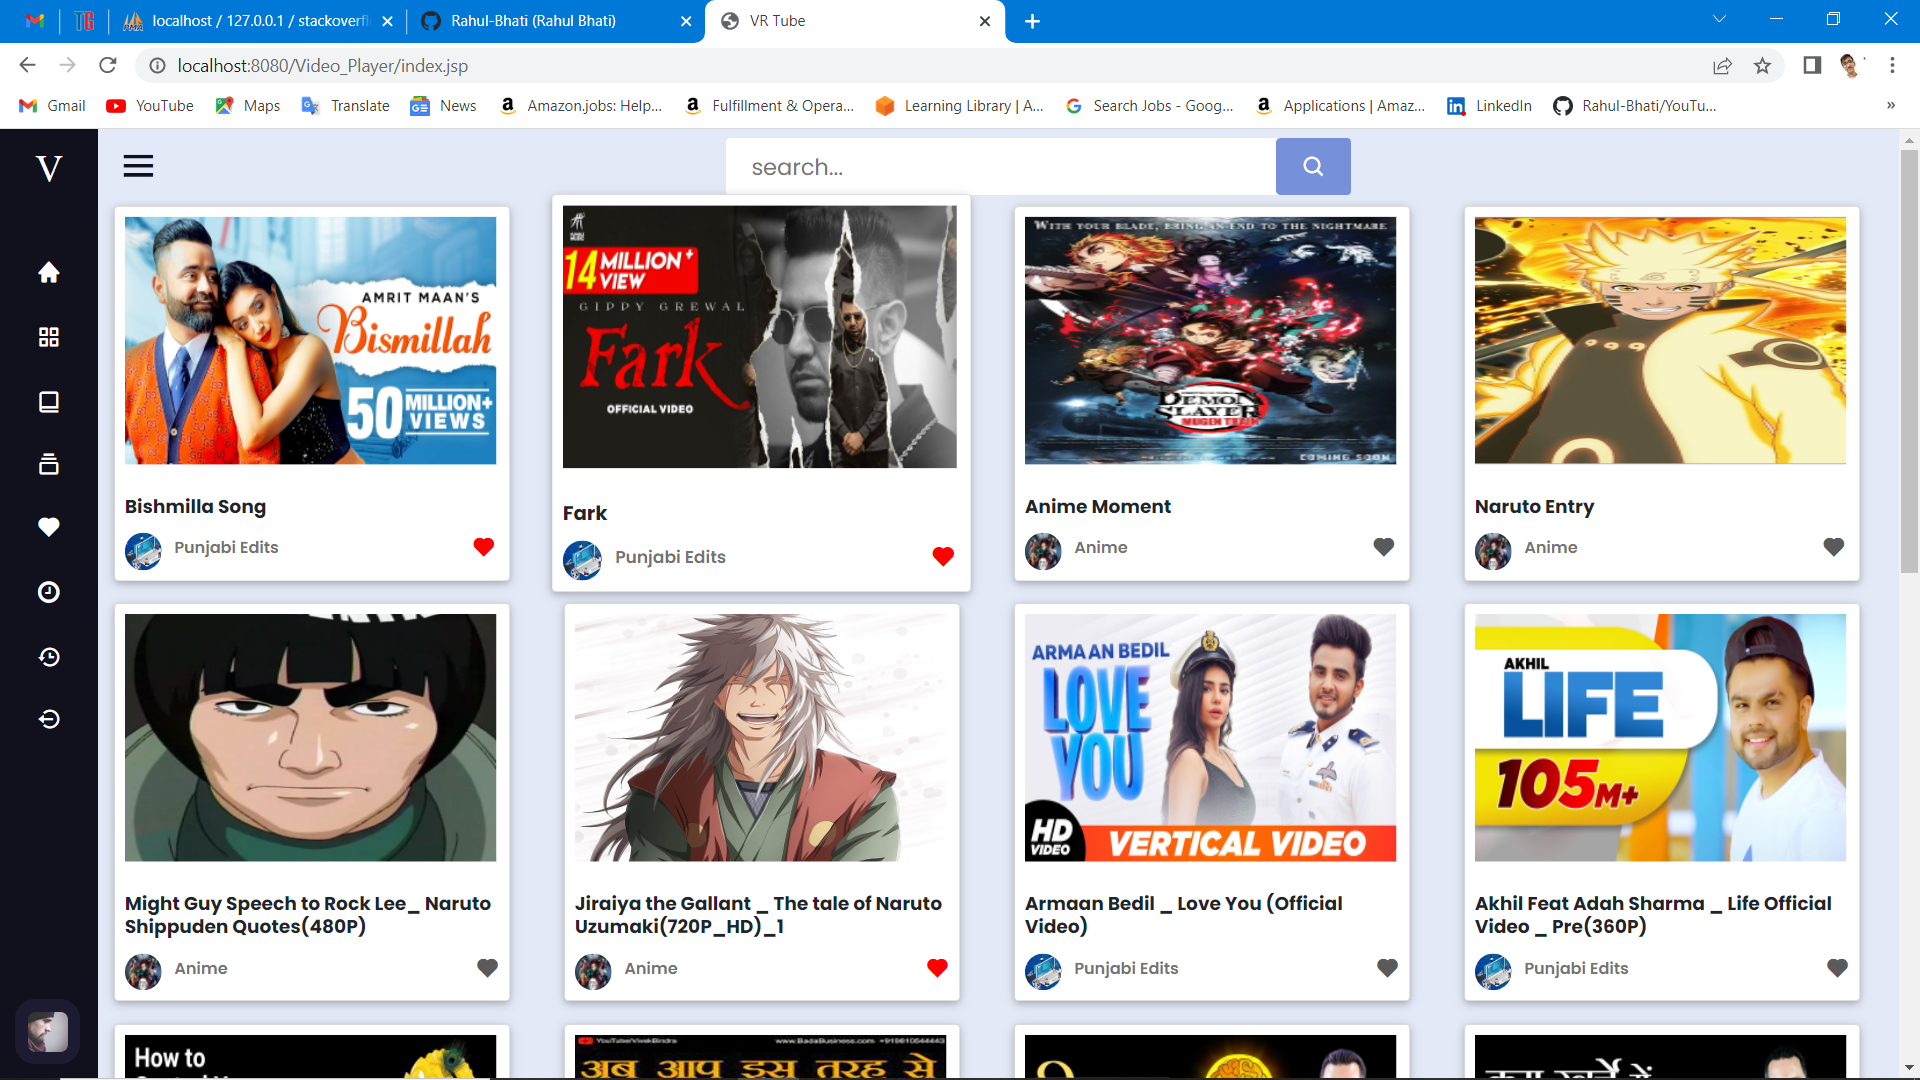1920x1080 pixels.
Task: Expand the hidden bookmarks overflow chevron
Action: pos(1890,106)
